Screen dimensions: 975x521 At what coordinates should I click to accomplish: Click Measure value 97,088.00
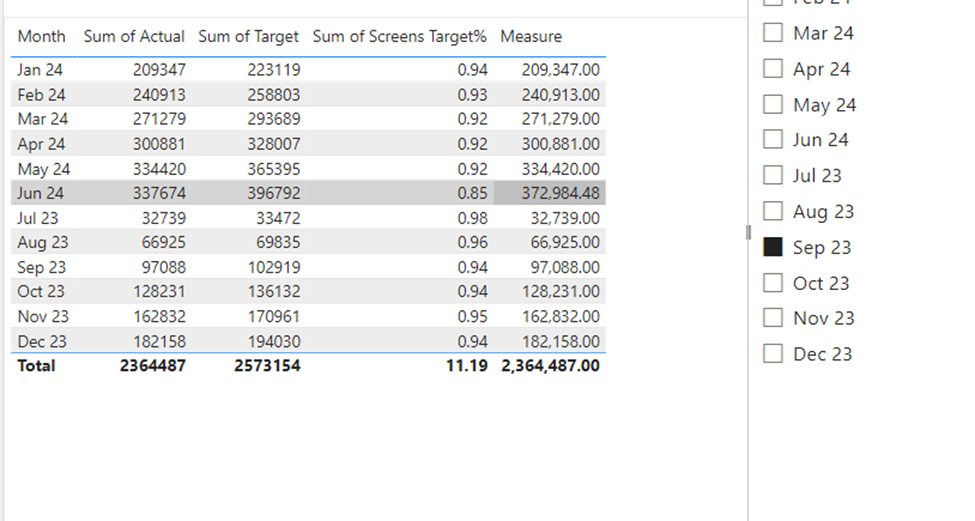pyautogui.click(x=565, y=267)
